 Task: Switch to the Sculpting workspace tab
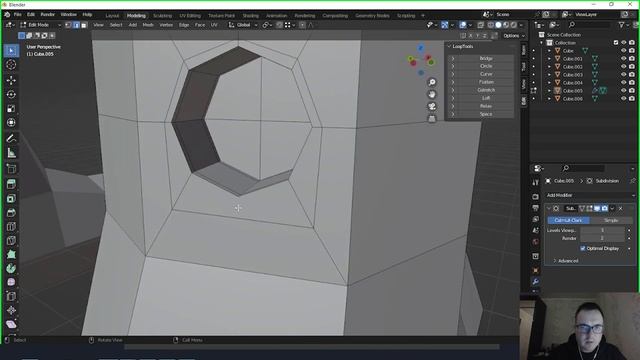(162, 16)
